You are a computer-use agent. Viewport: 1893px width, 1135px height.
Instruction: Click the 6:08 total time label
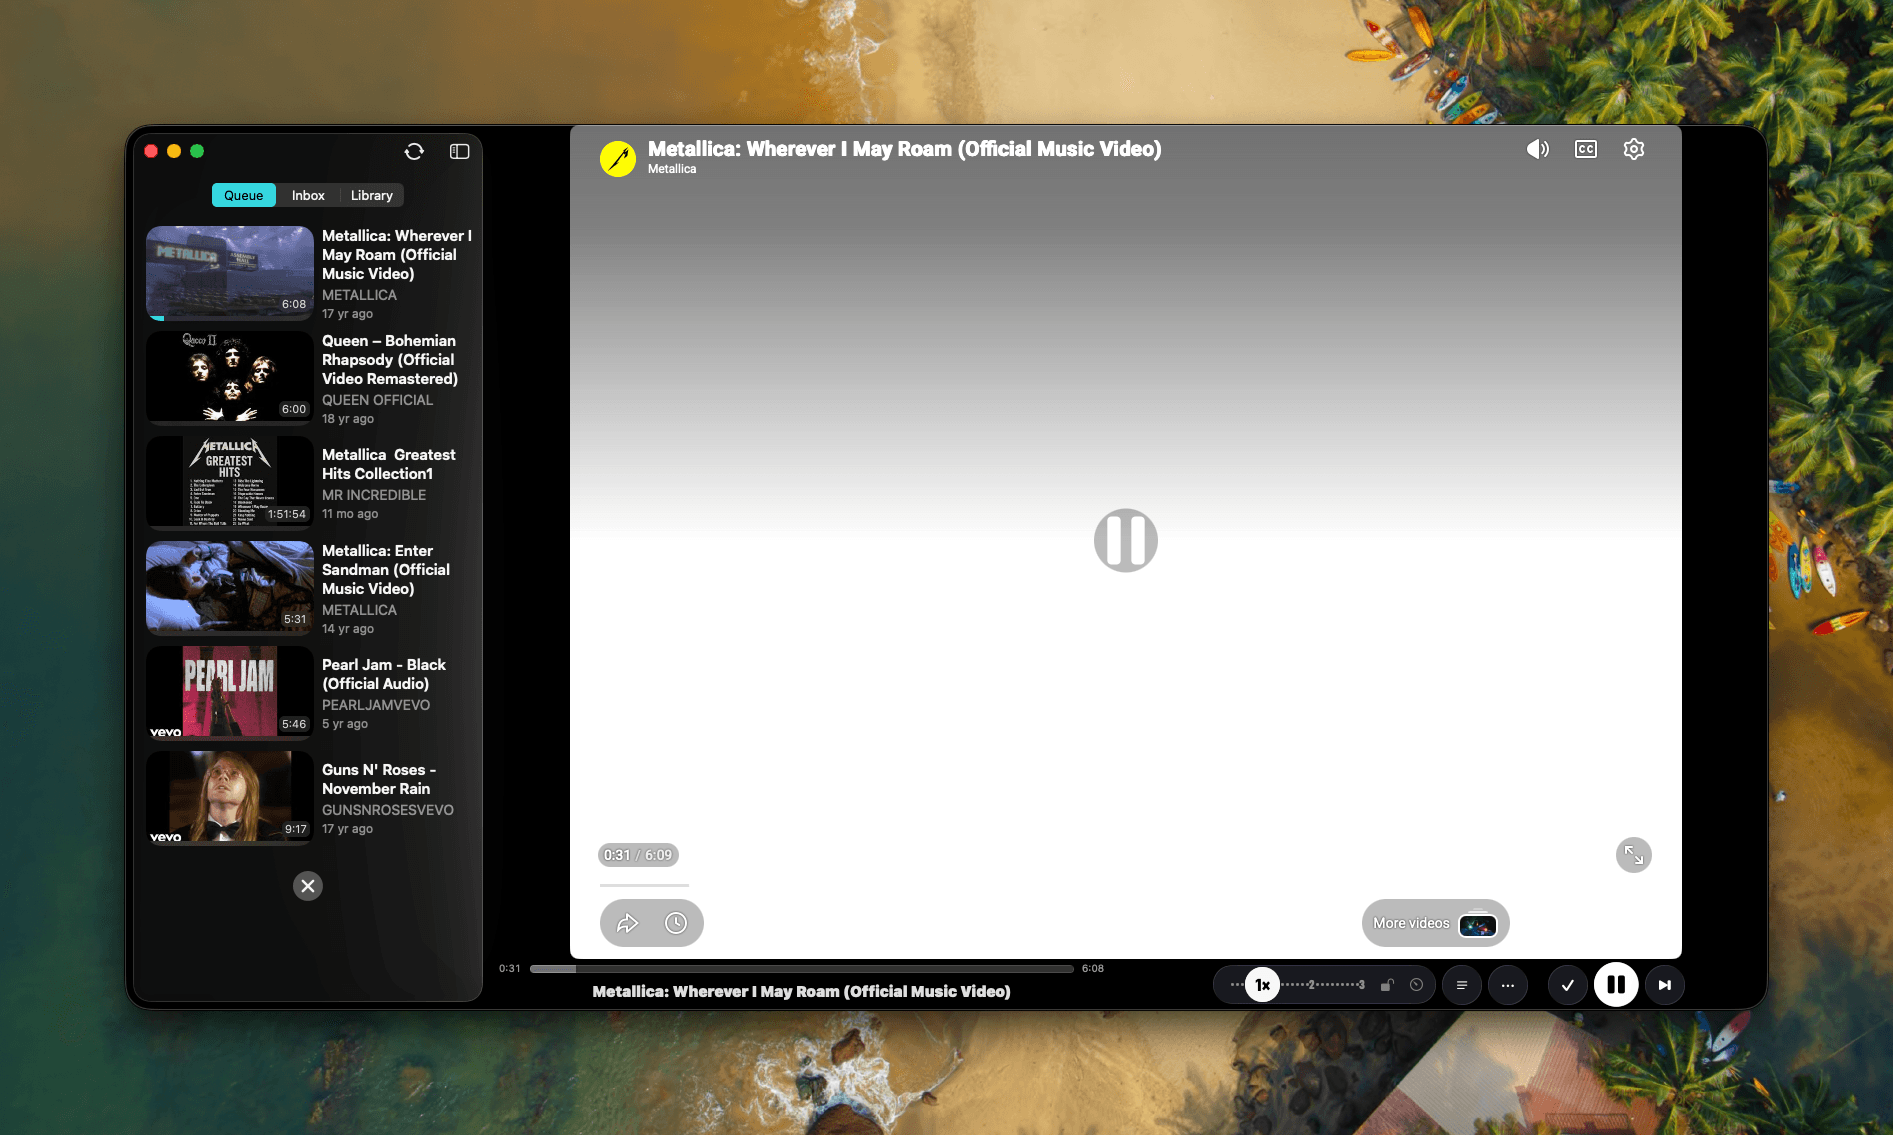pos(1093,969)
